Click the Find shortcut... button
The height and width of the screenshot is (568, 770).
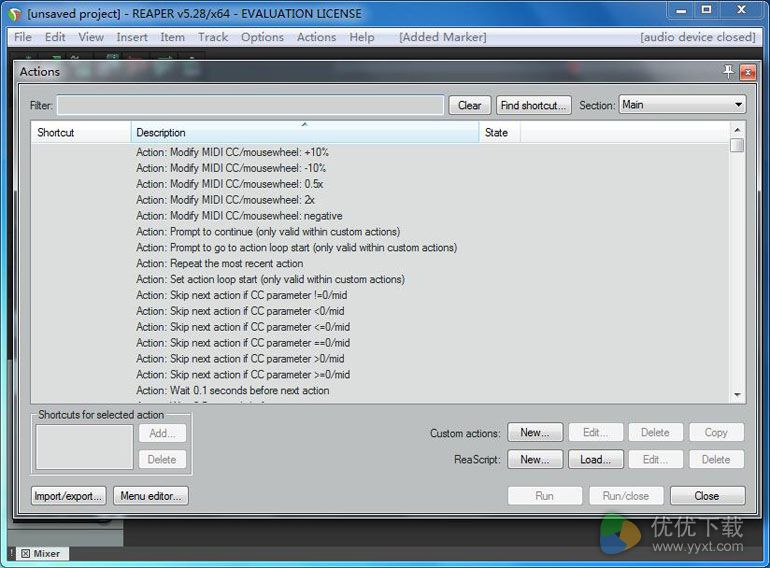(x=533, y=105)
